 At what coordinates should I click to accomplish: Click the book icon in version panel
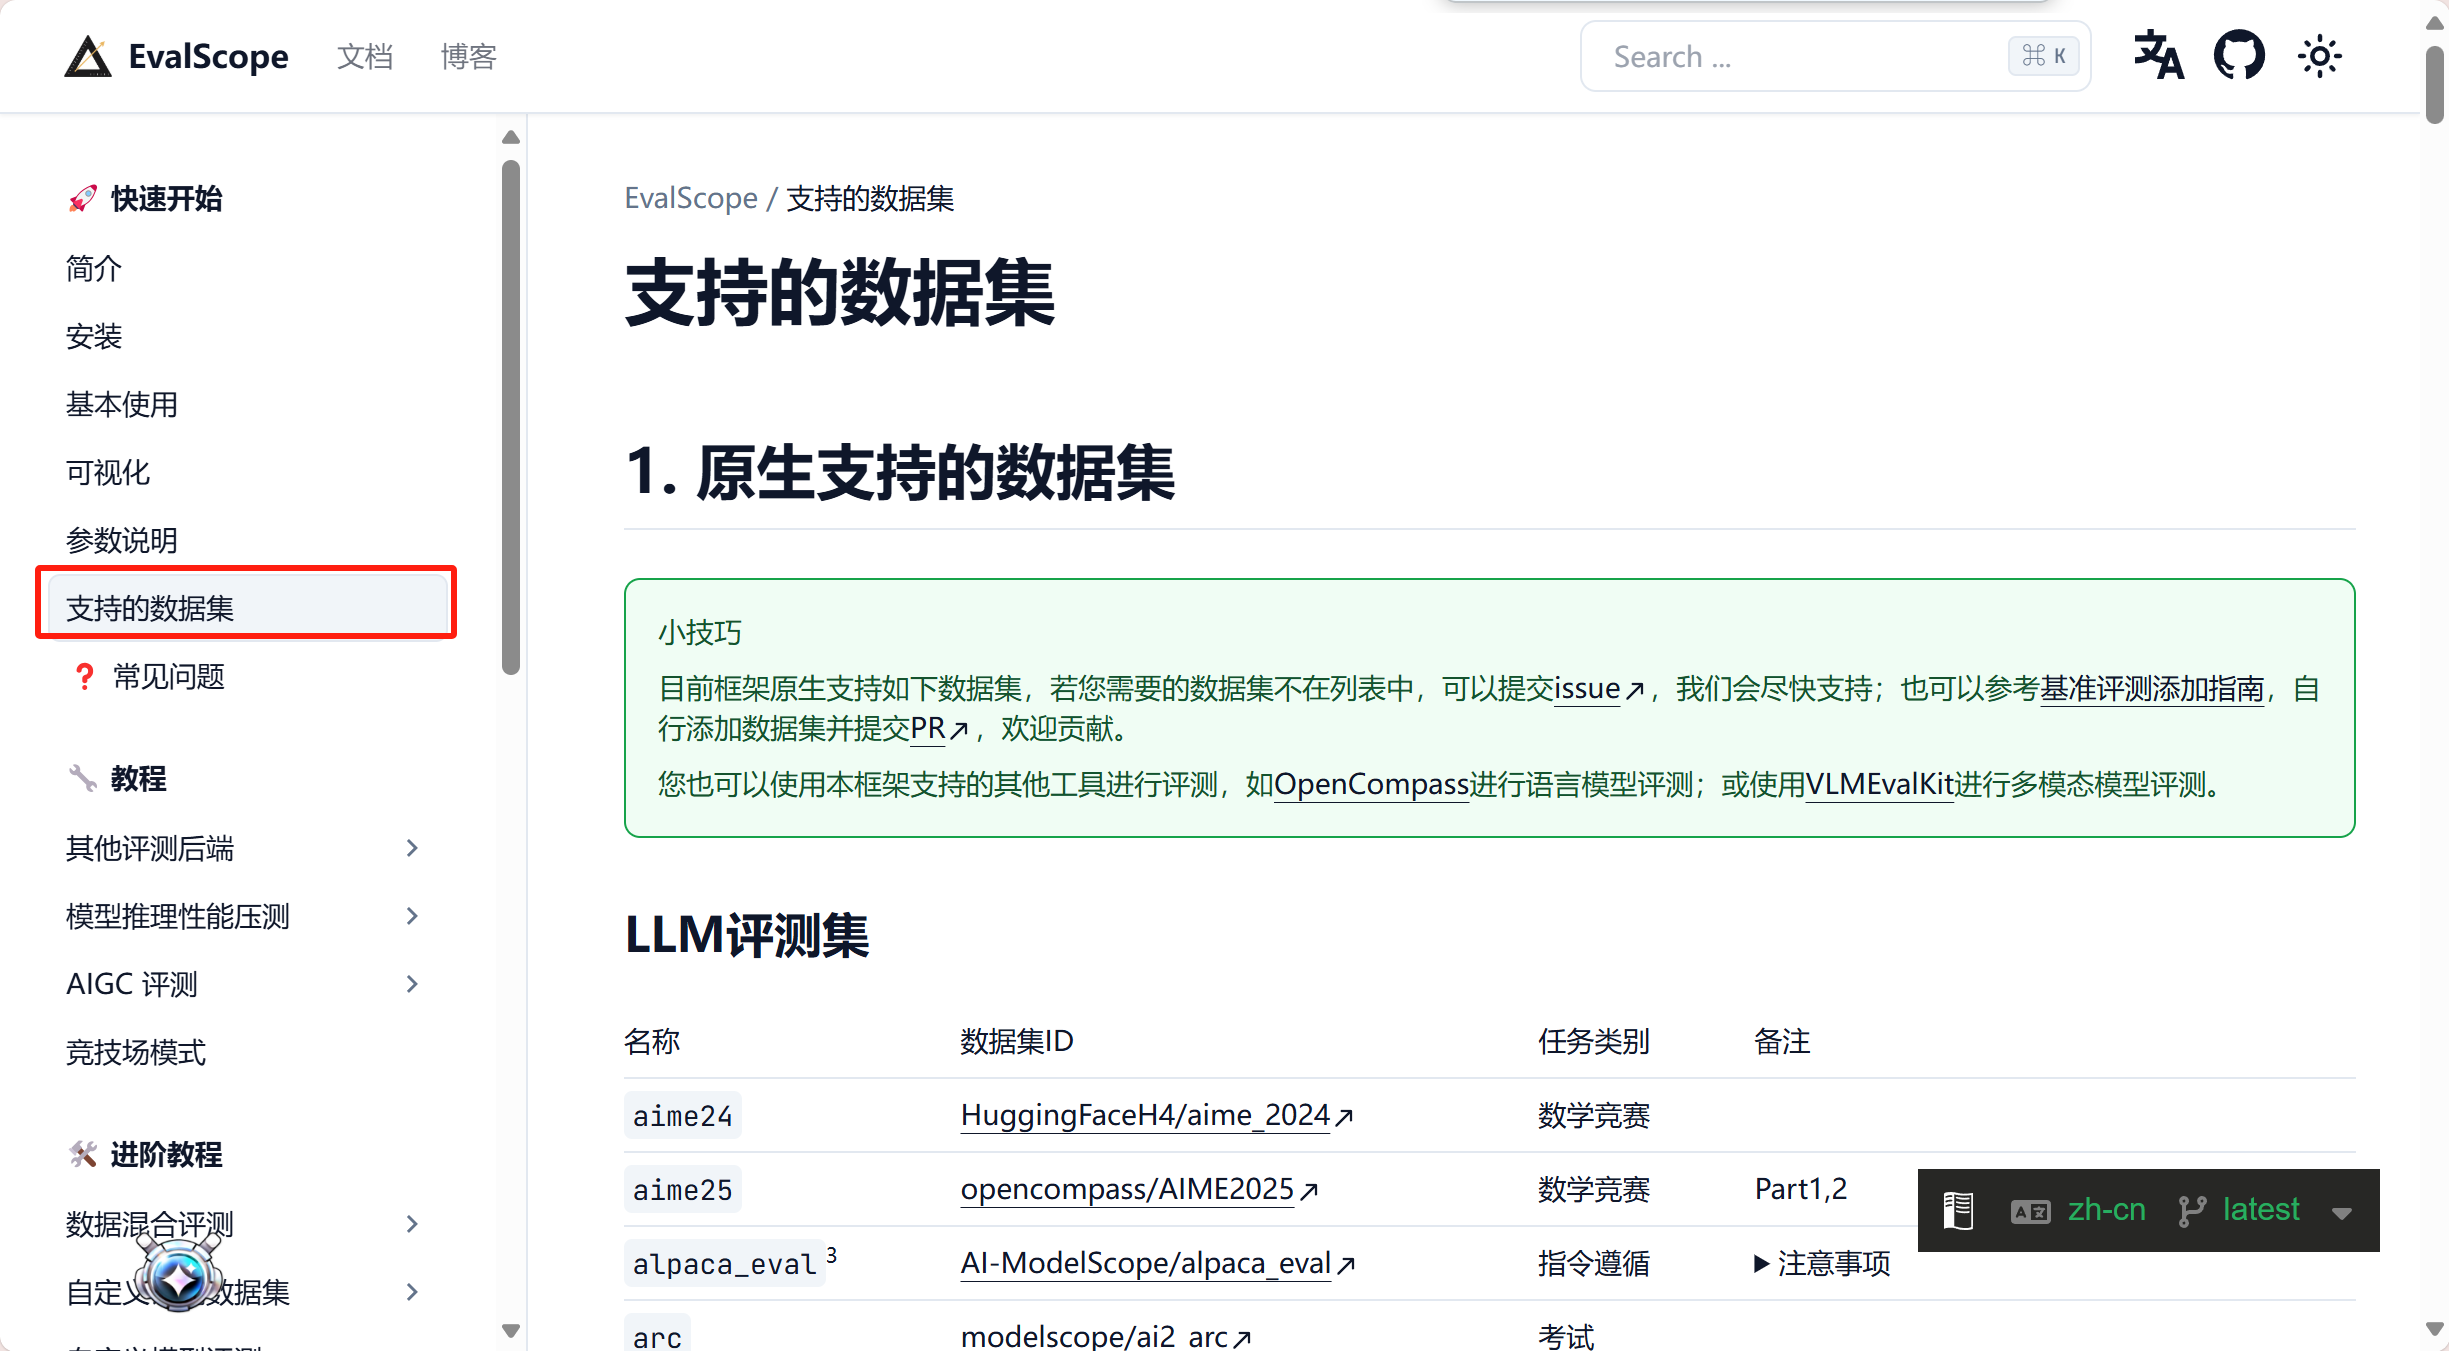click(x=1957, y=1211)
